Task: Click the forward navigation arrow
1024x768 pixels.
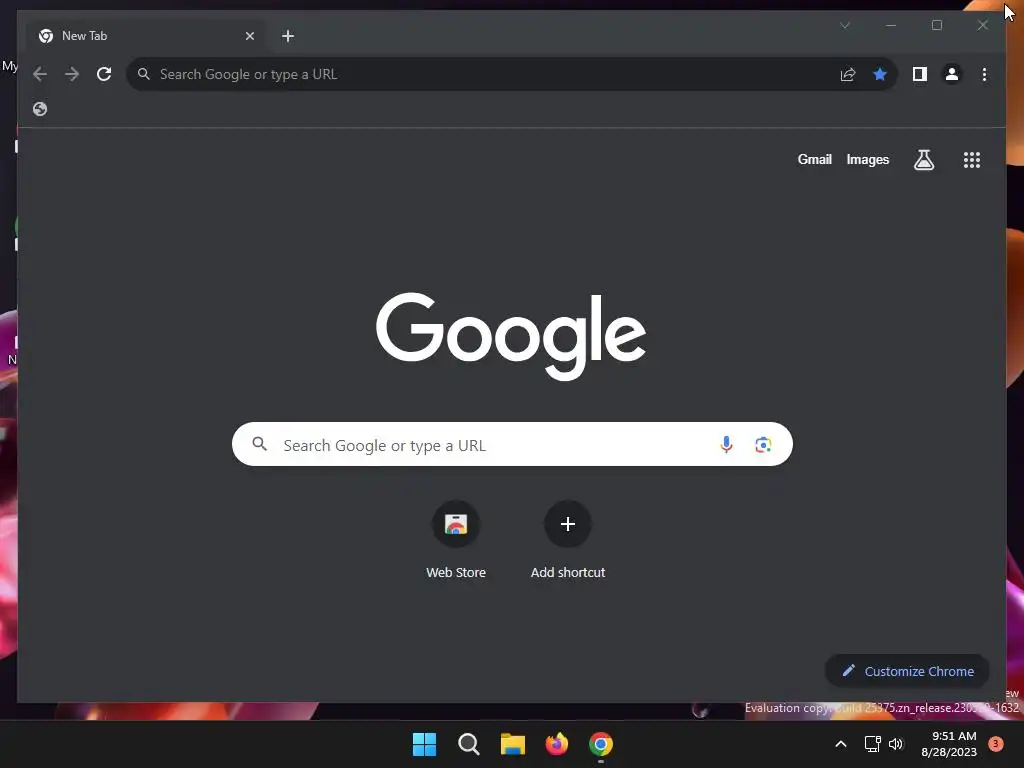Action: tap(72, 74)
